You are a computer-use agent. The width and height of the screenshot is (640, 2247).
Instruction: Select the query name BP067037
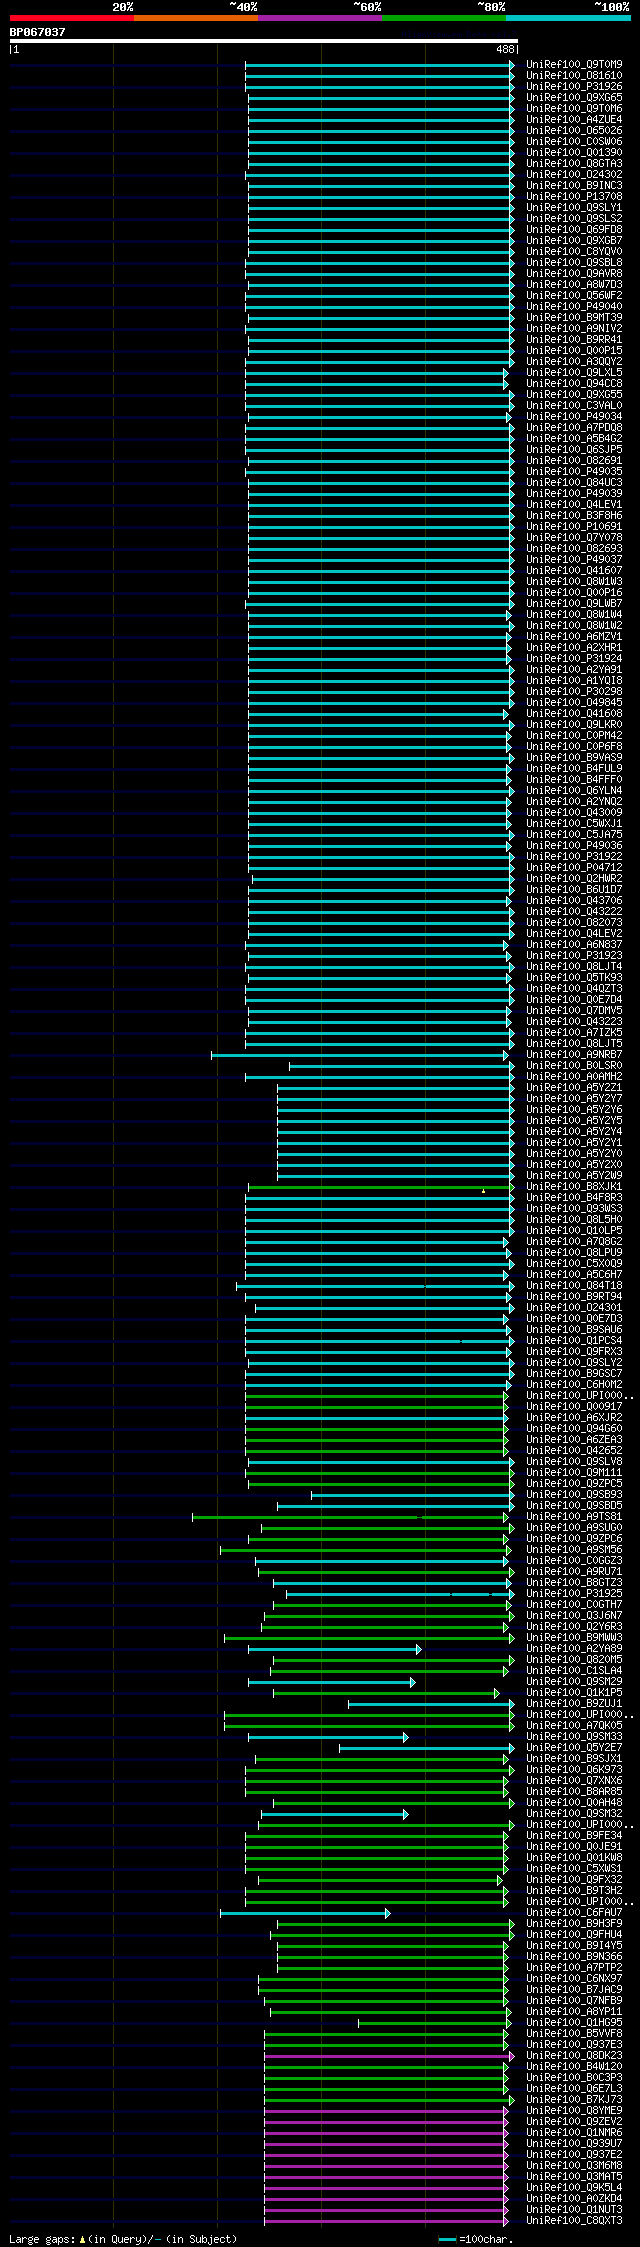tap(37, 32)
